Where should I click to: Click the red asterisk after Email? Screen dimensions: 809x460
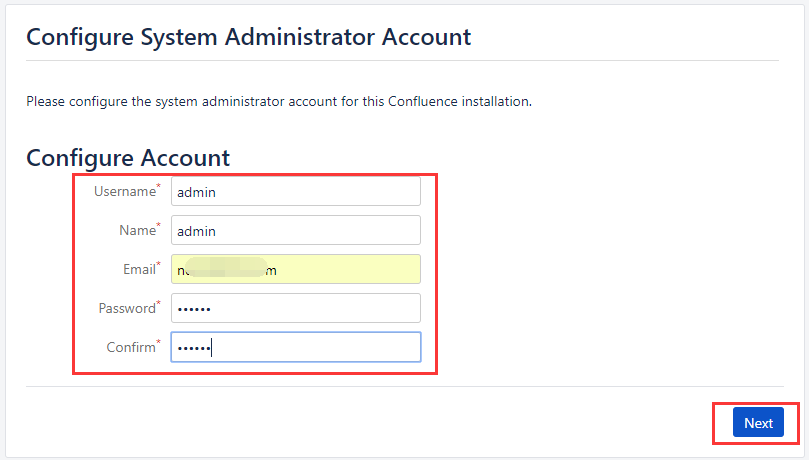click(158, 264)
